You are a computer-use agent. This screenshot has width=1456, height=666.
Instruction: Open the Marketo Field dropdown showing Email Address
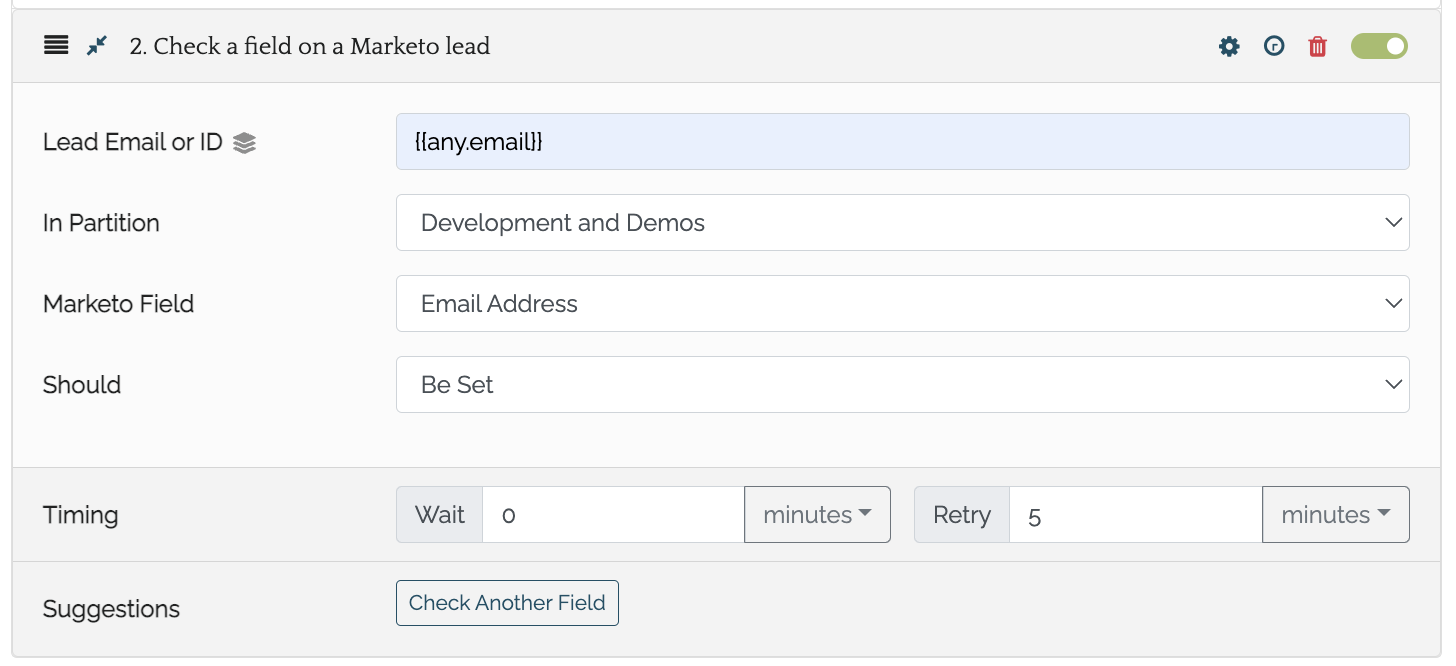tap(903, 303)
